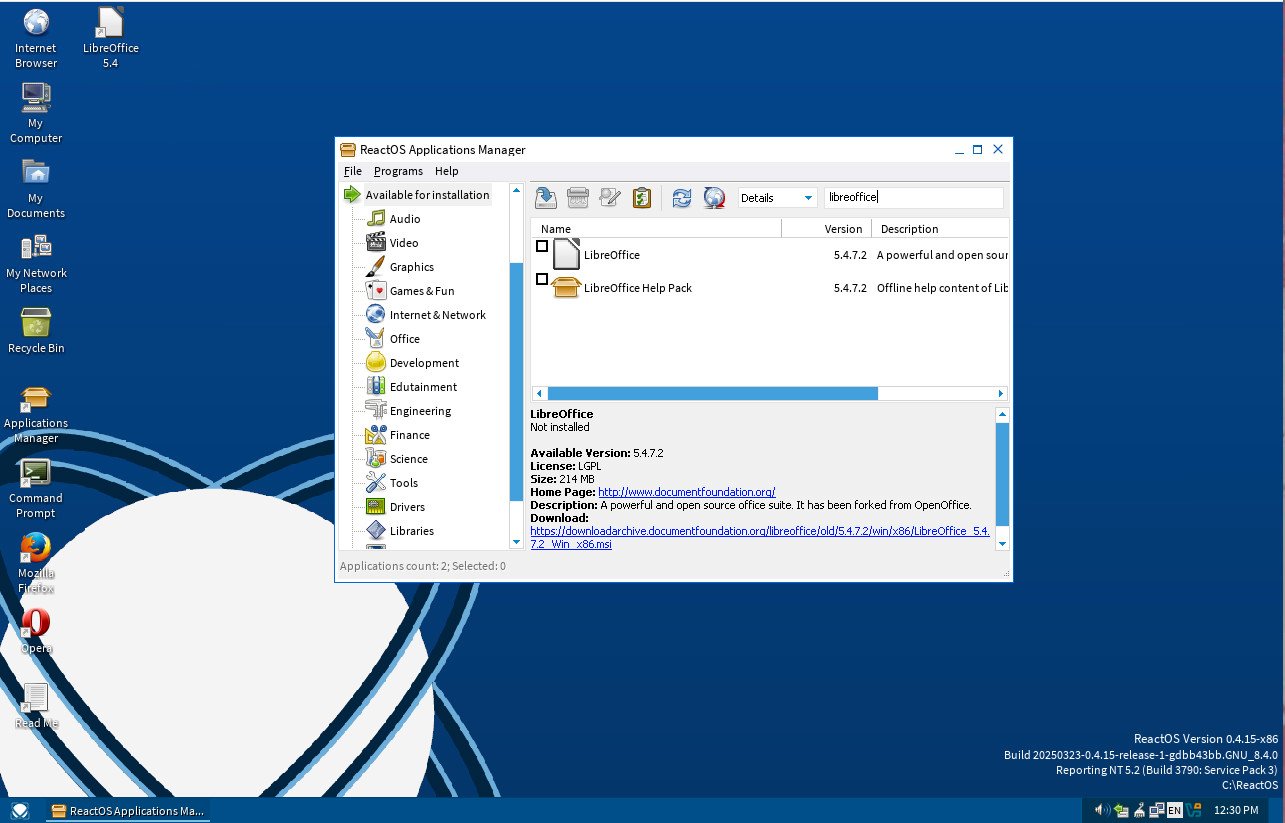Click the Recycle Bin desktop icon
The height and width of the screenshot is (823, 1285).
(x=36, y=331)
